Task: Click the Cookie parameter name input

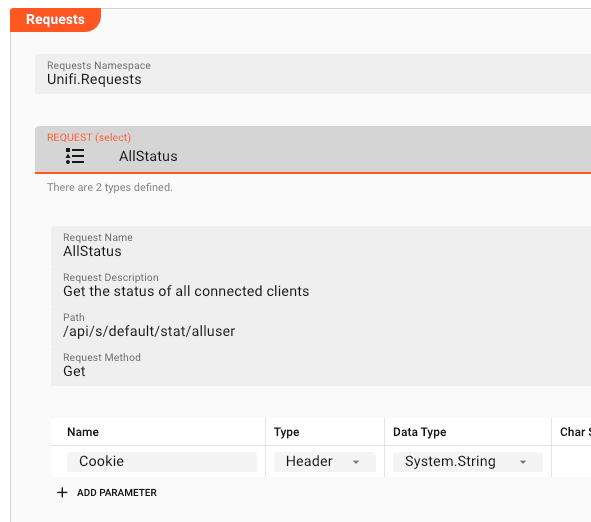Action: [162, 462]
